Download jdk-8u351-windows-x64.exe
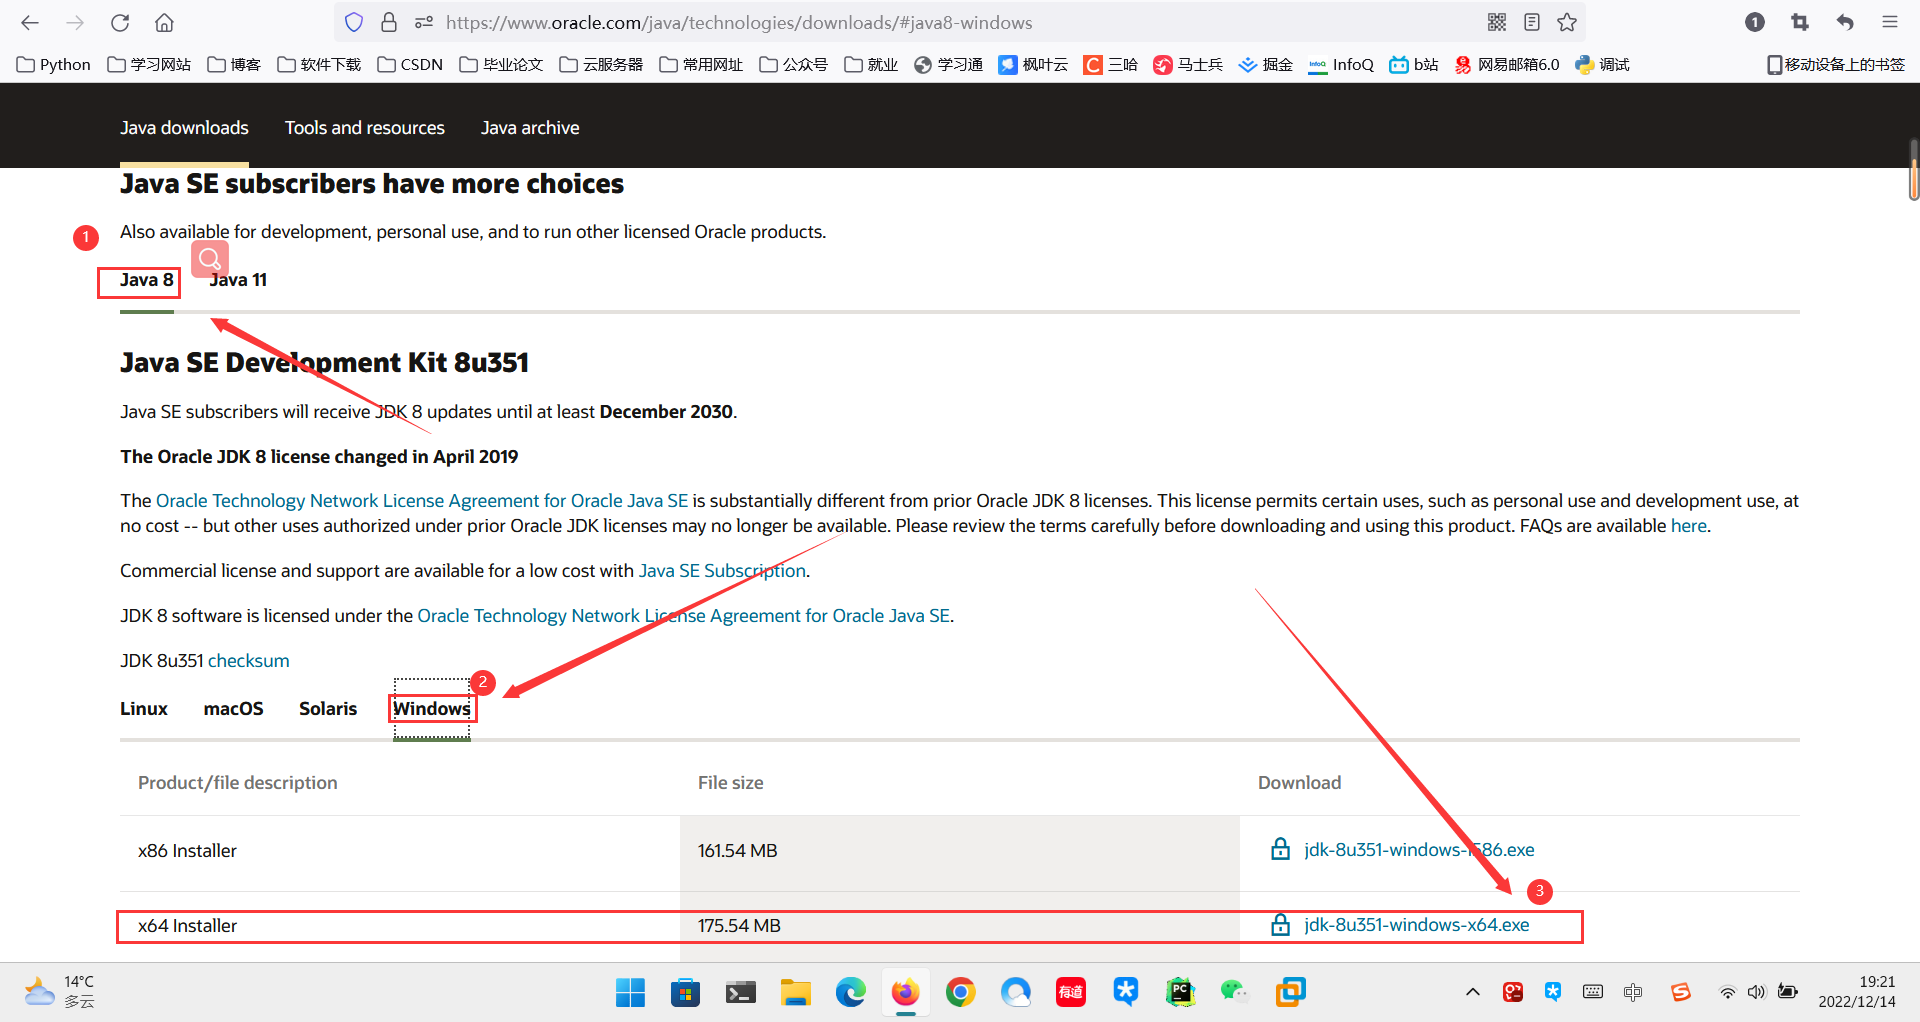 click(1417, 925)
